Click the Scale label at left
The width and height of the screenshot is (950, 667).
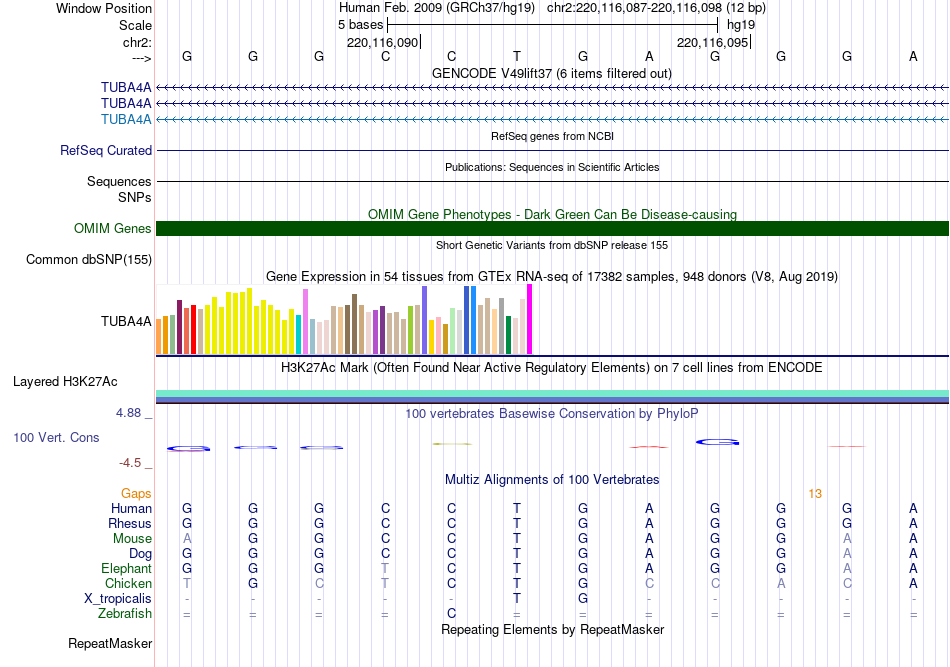(136, 25)
